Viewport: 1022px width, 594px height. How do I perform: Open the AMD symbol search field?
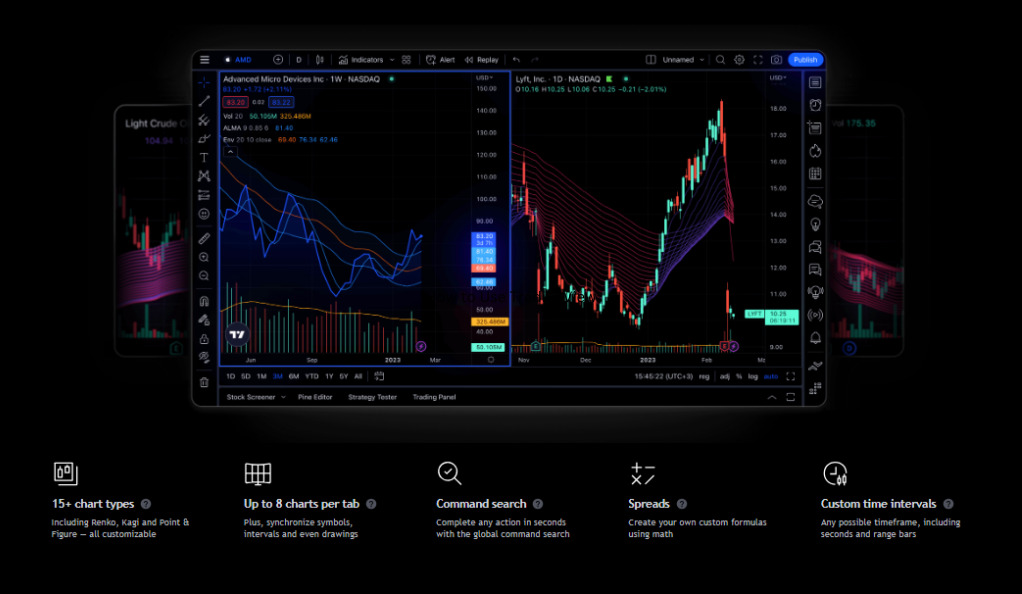click(x=239, y=60)
